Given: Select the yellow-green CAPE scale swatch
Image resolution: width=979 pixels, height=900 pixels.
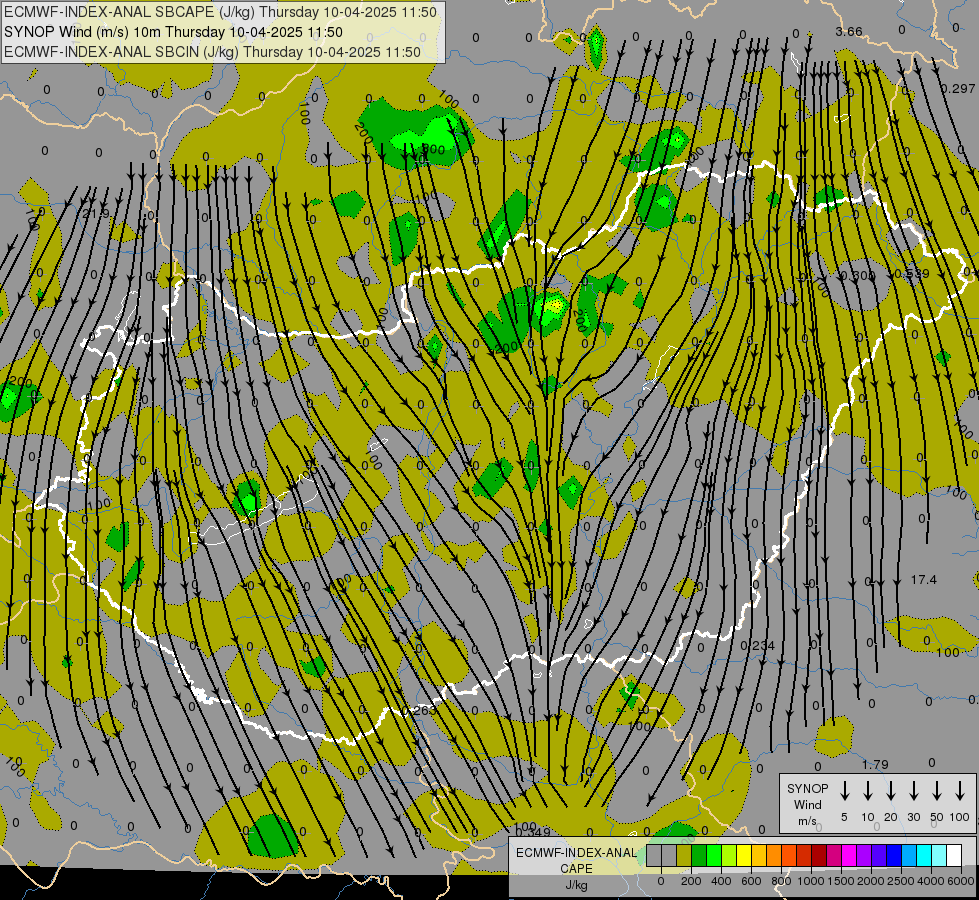Looking at the screenshot, I should pos(729,855).
